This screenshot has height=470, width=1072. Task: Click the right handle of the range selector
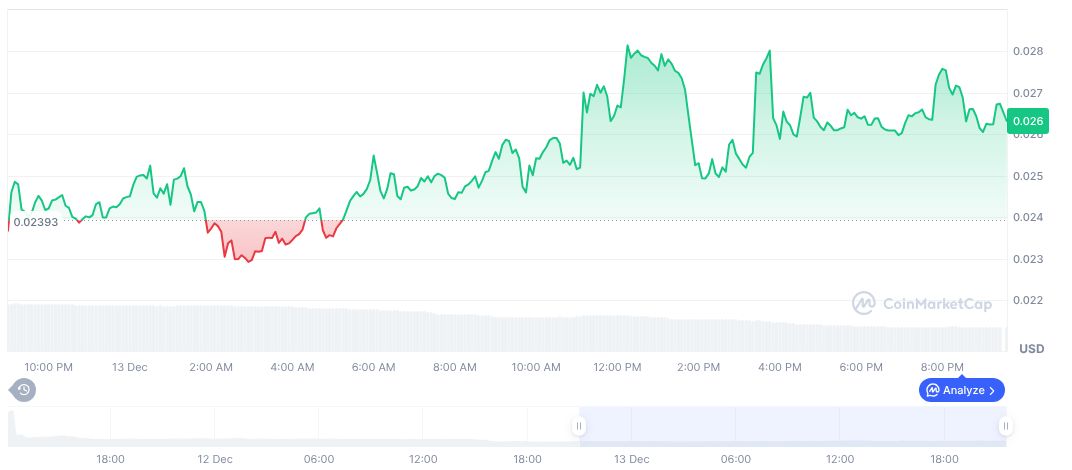(1005, 426)
